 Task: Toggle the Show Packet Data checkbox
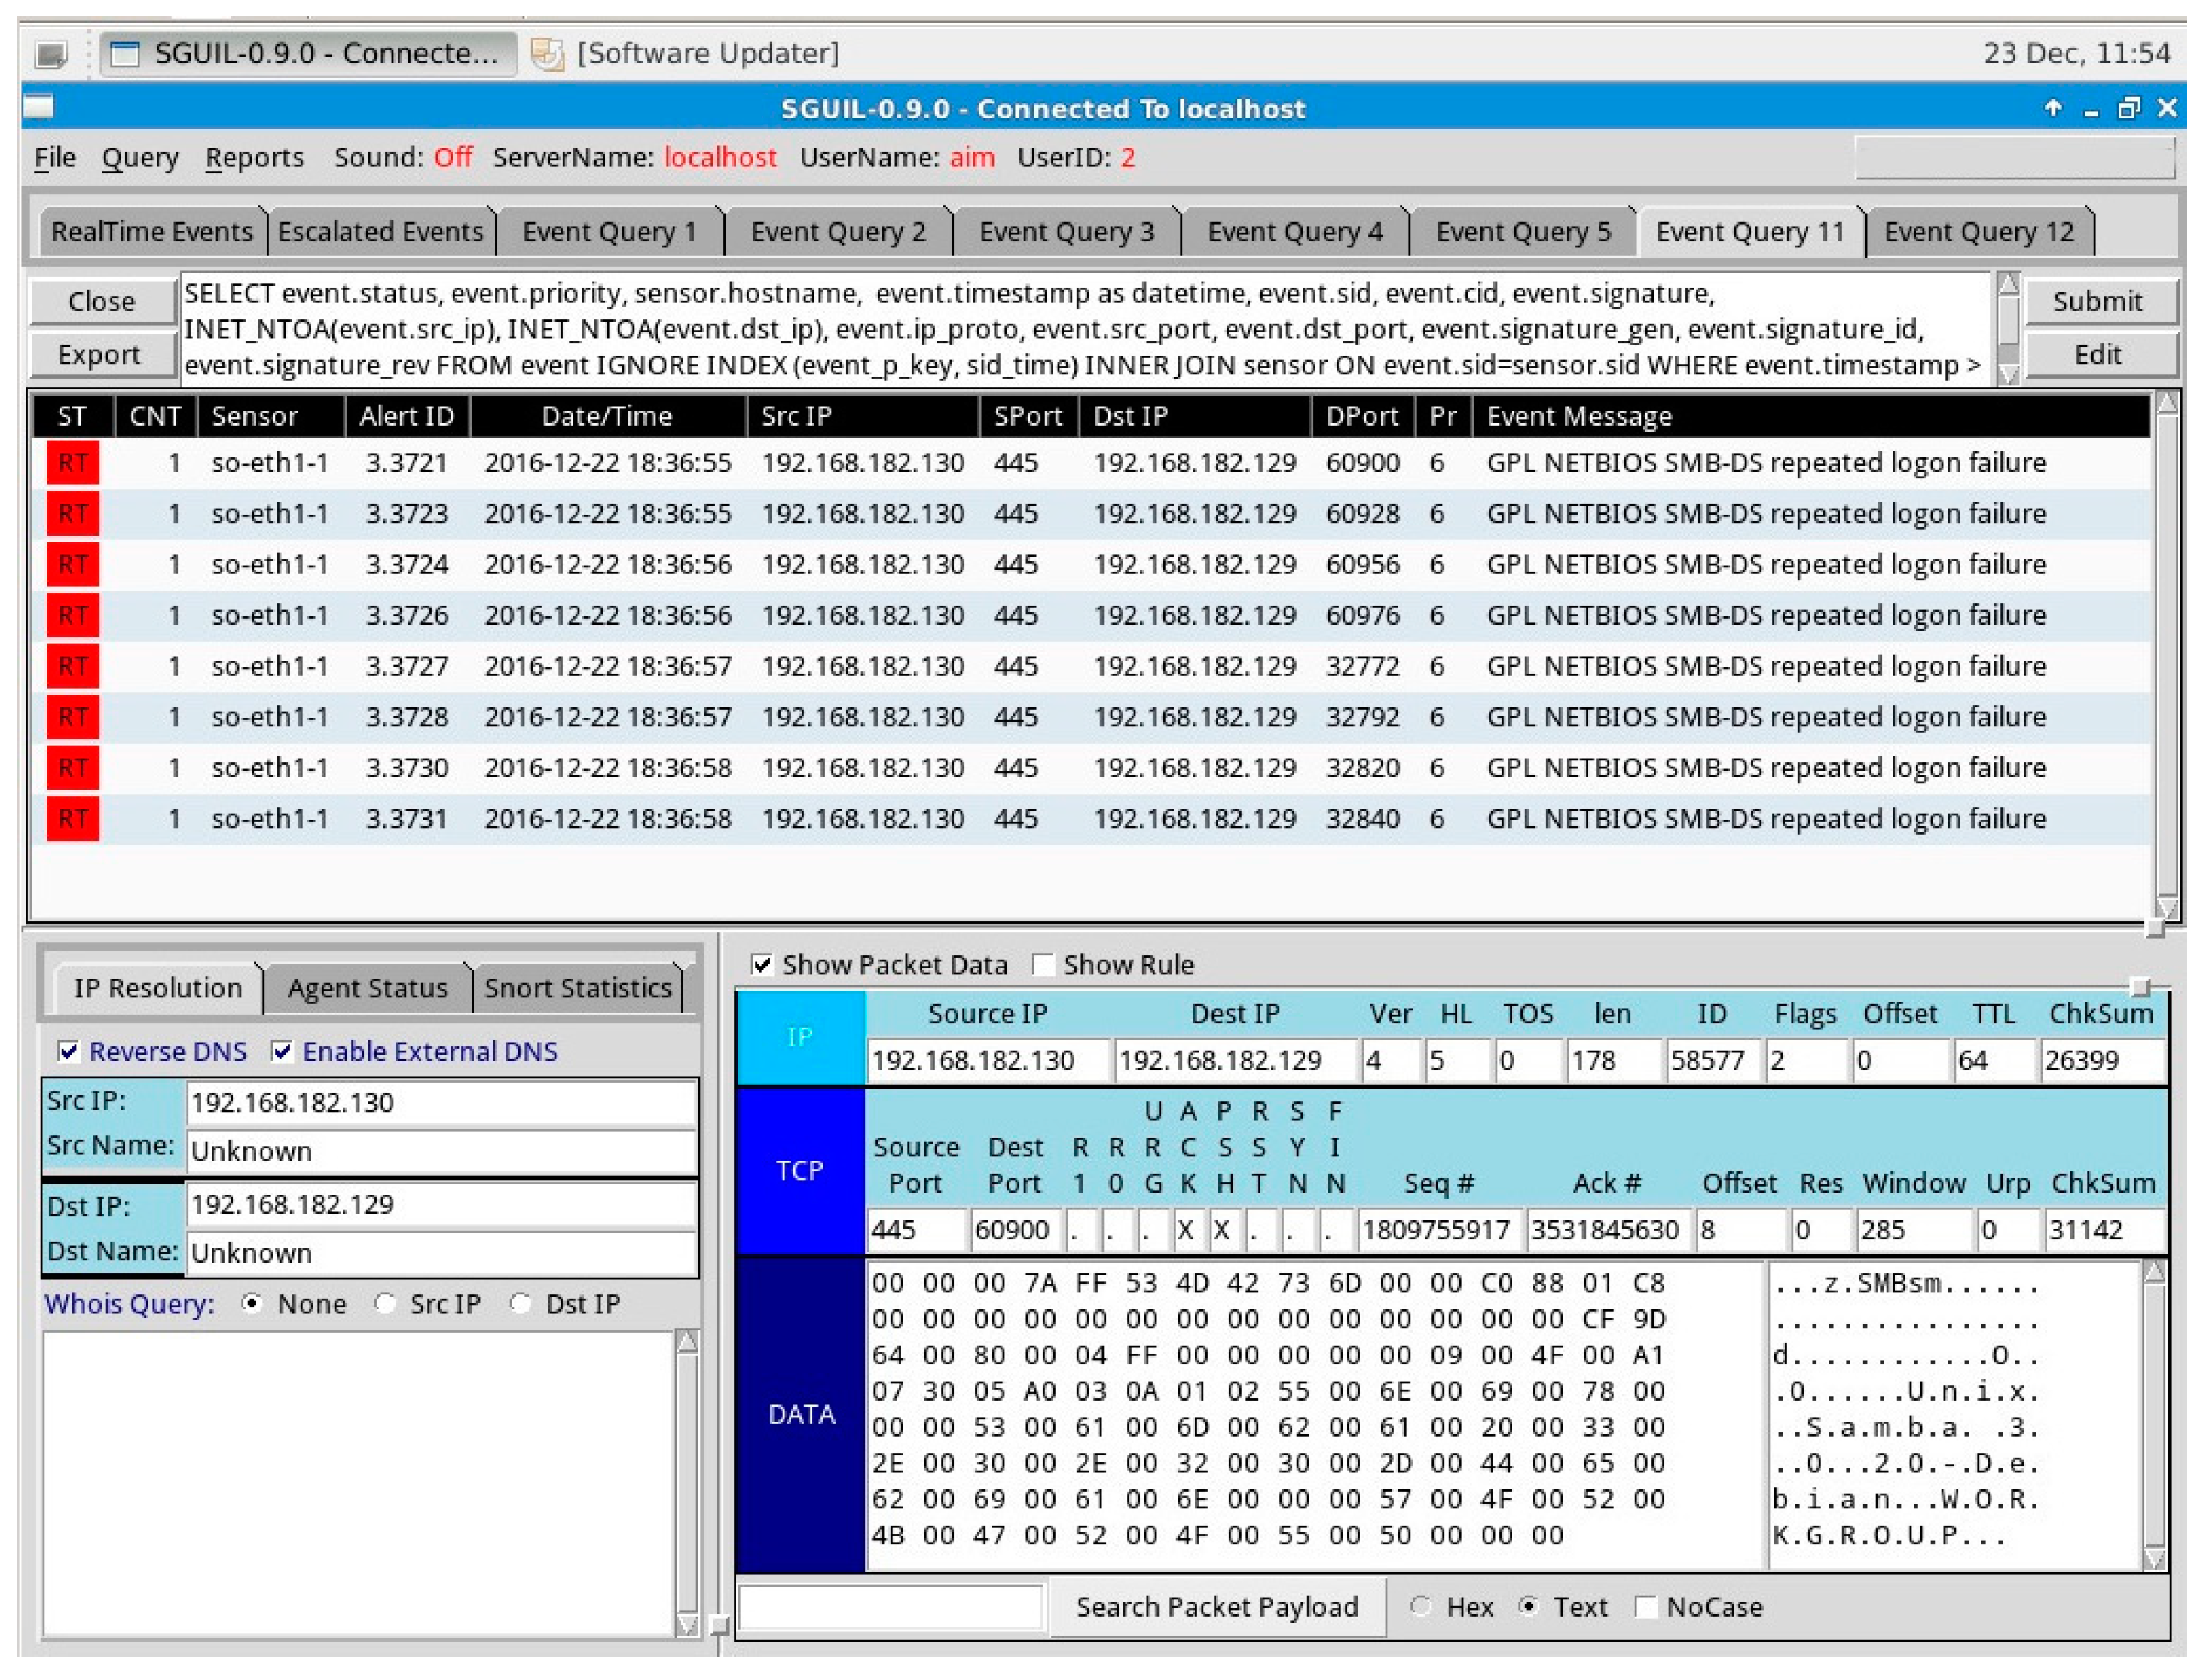(762, 965)
